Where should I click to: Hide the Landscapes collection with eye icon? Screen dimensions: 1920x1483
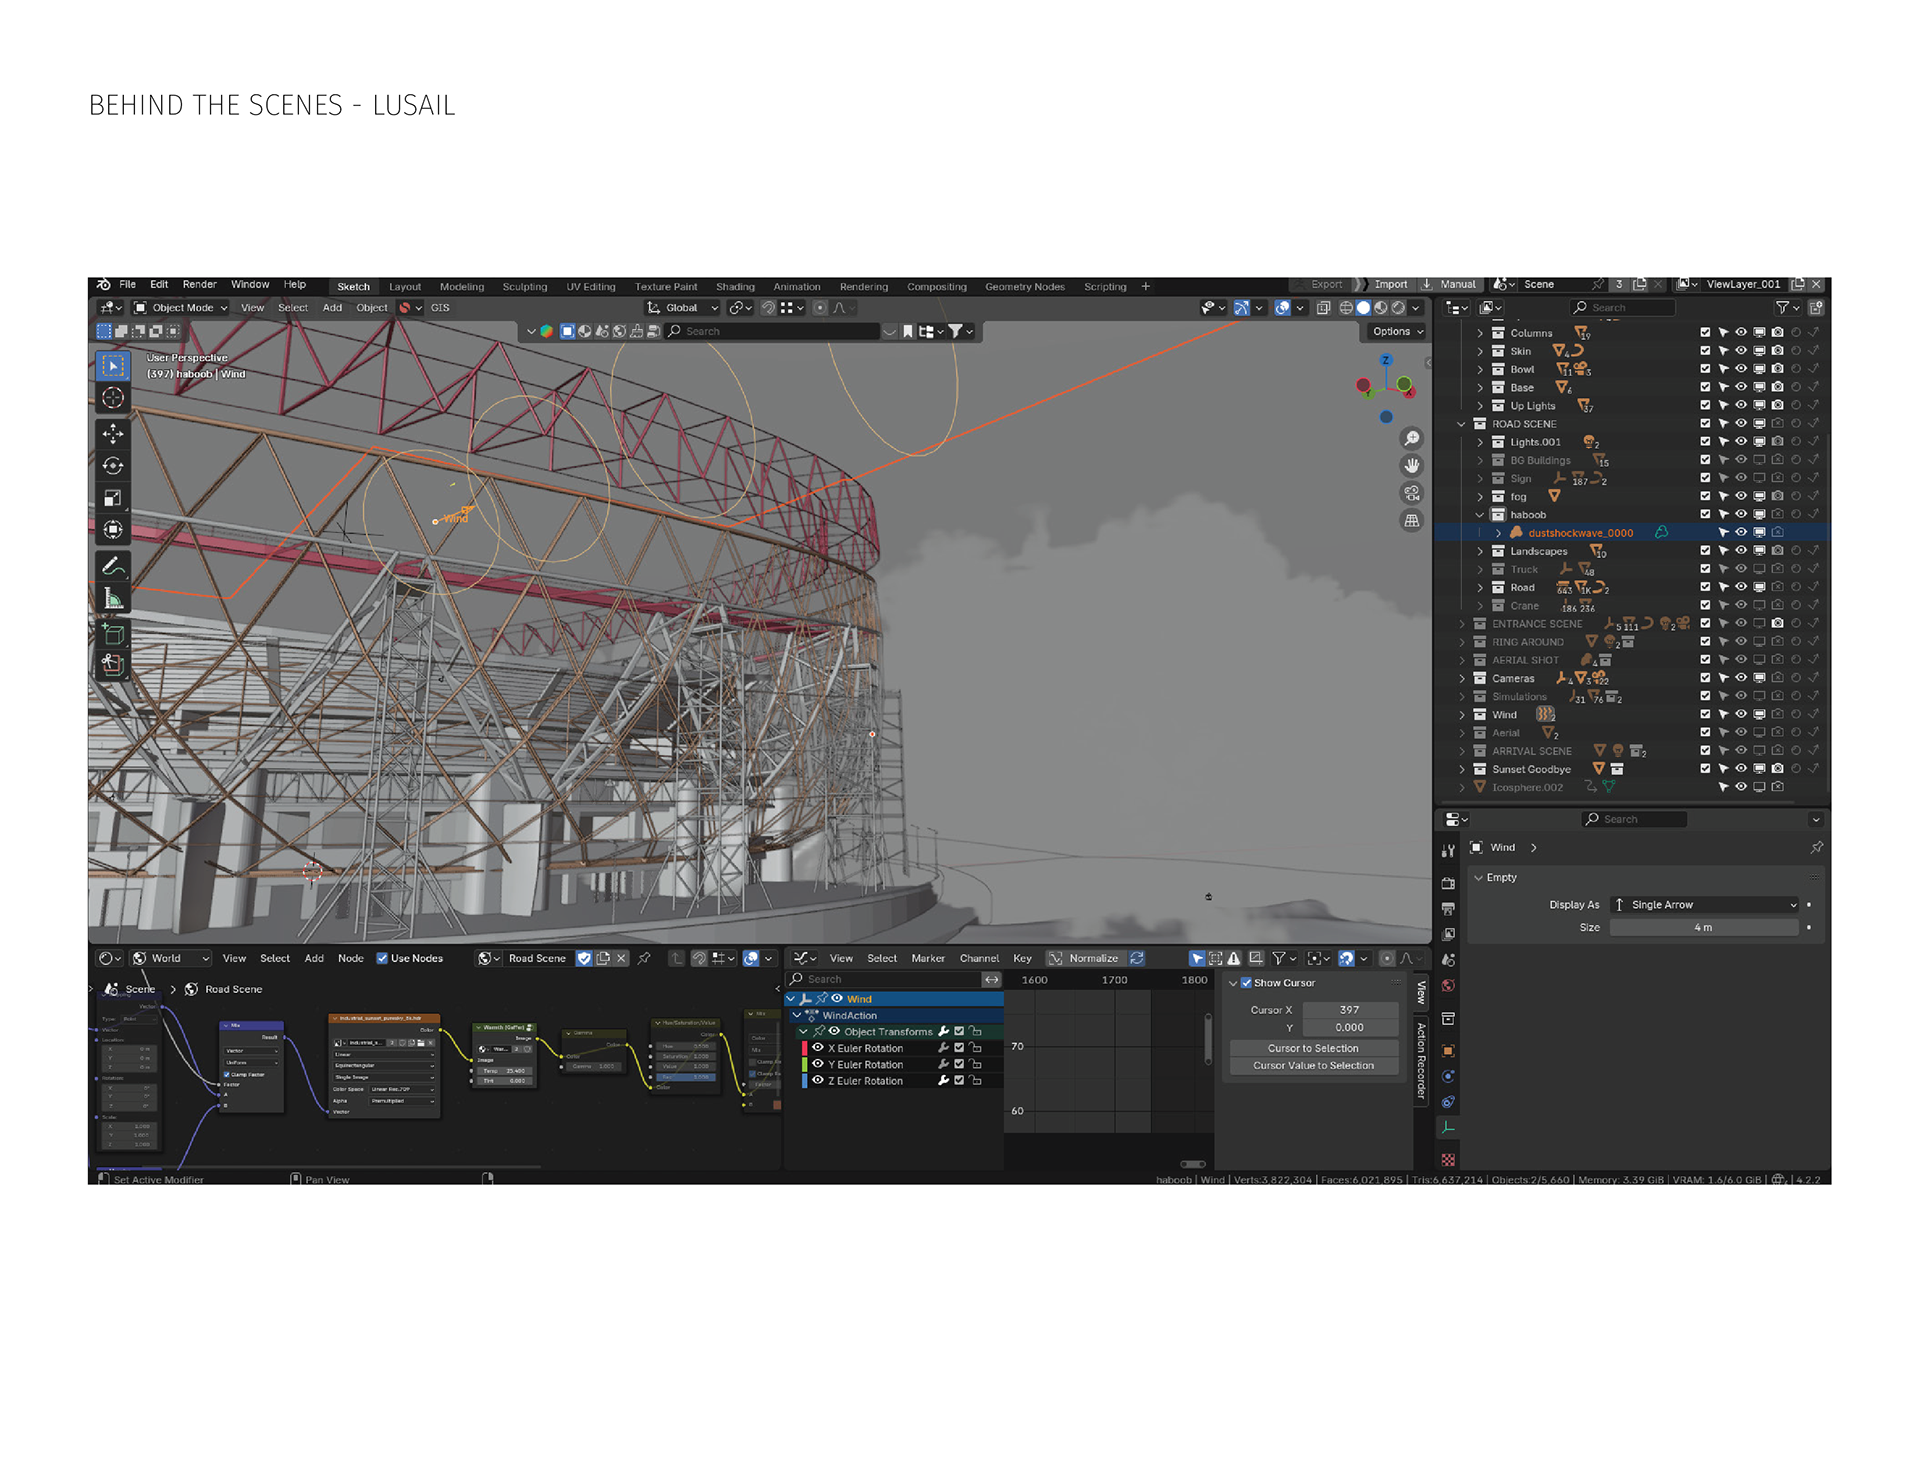coord(1740,551)
